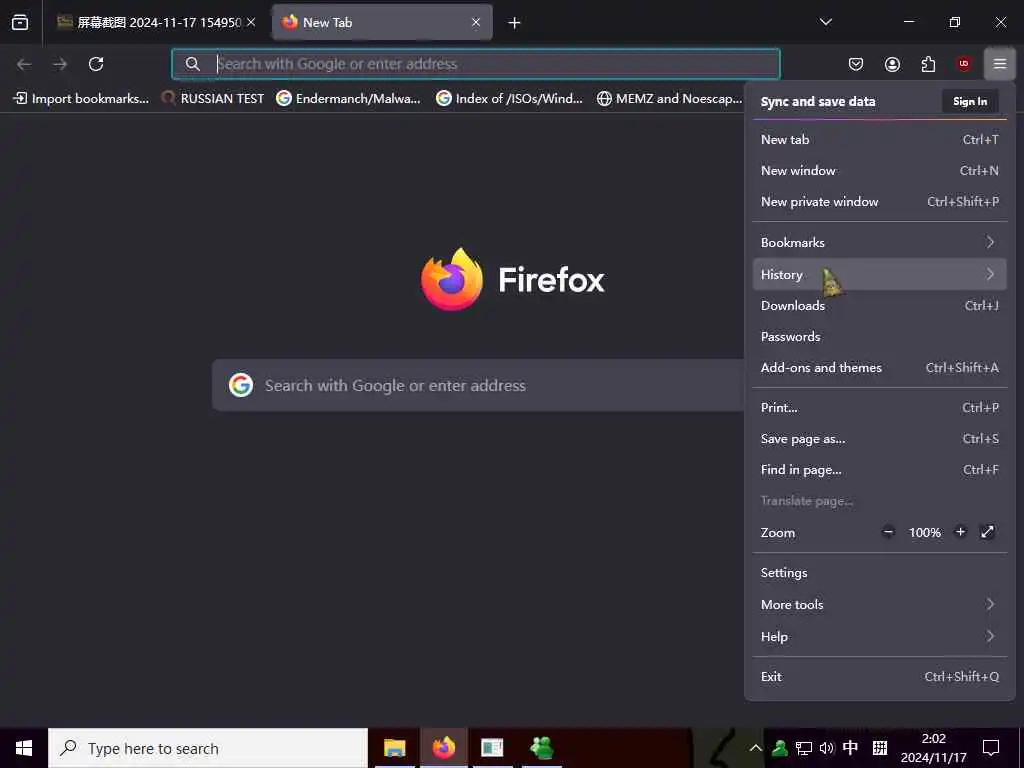Zoom in with the plus button
Screen dimensions: 1024x768
[961, 532]
